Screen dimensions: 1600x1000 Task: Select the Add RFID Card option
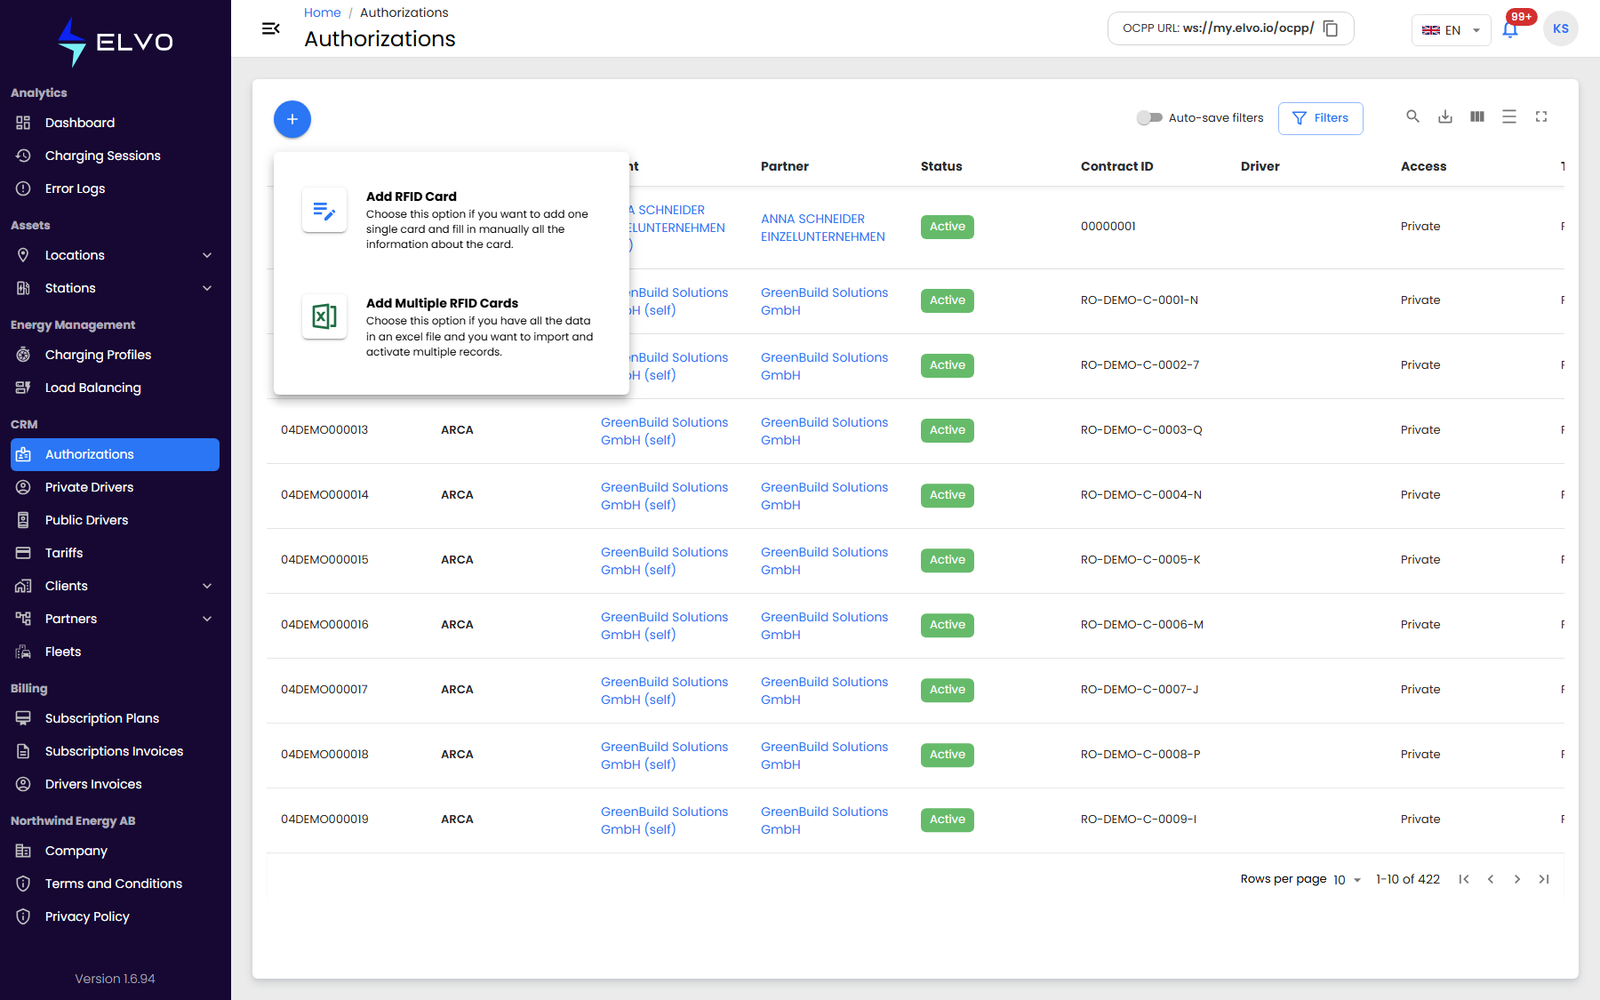pos(451,219)
